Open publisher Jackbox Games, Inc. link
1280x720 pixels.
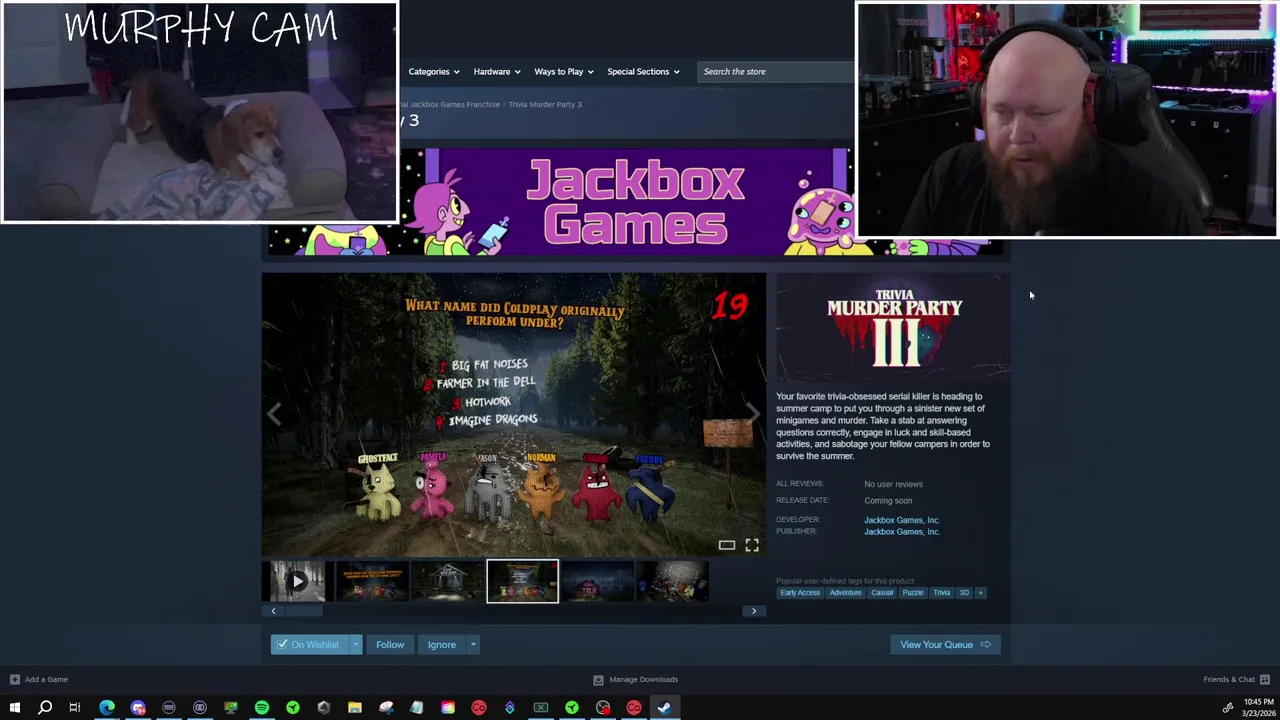click(x=901, y=532)
